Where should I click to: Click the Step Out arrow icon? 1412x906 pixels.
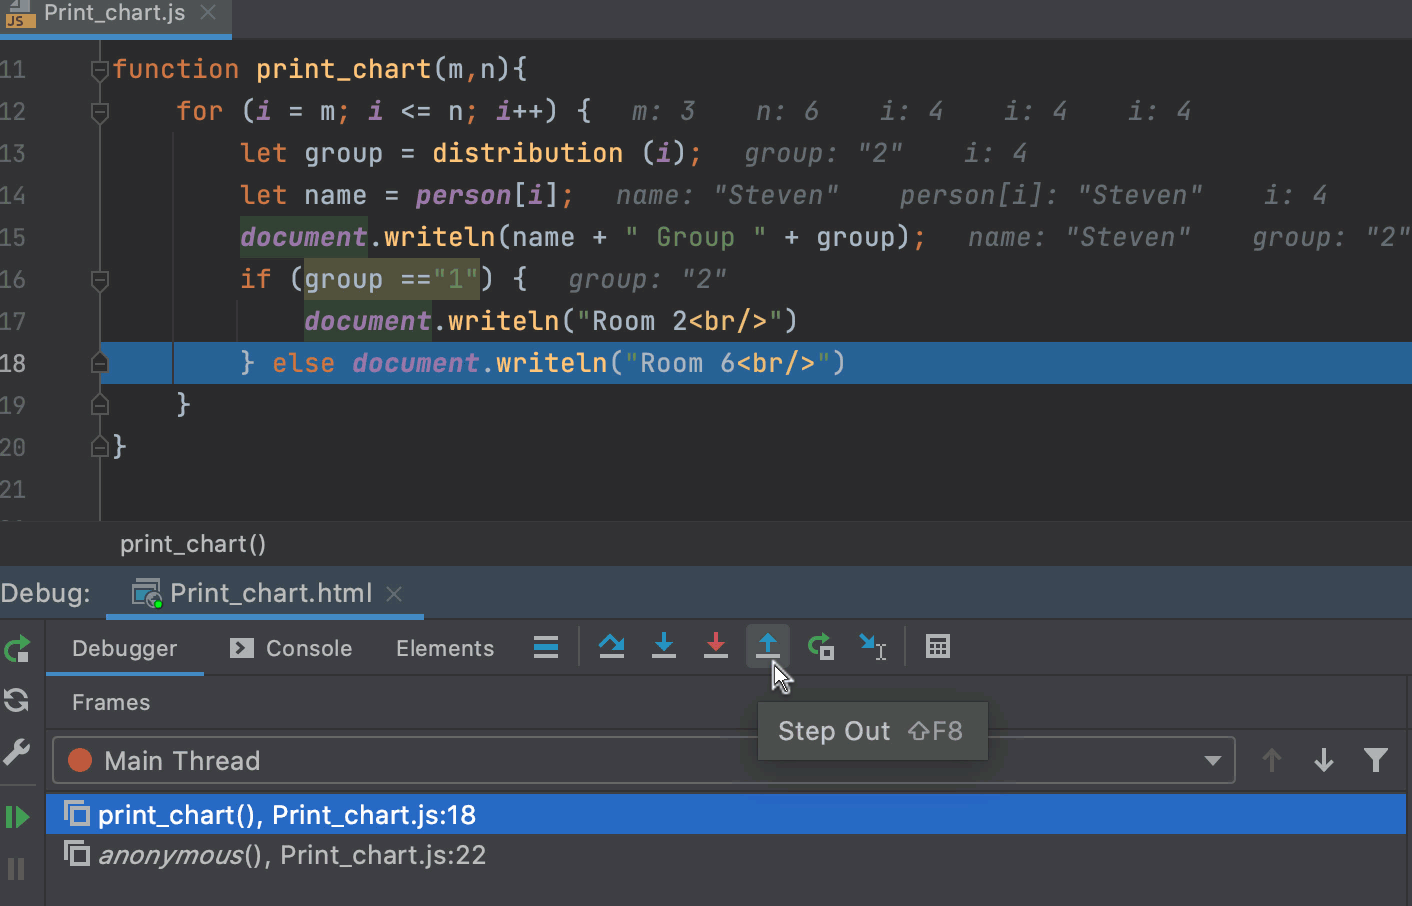[x=768, y=646]
